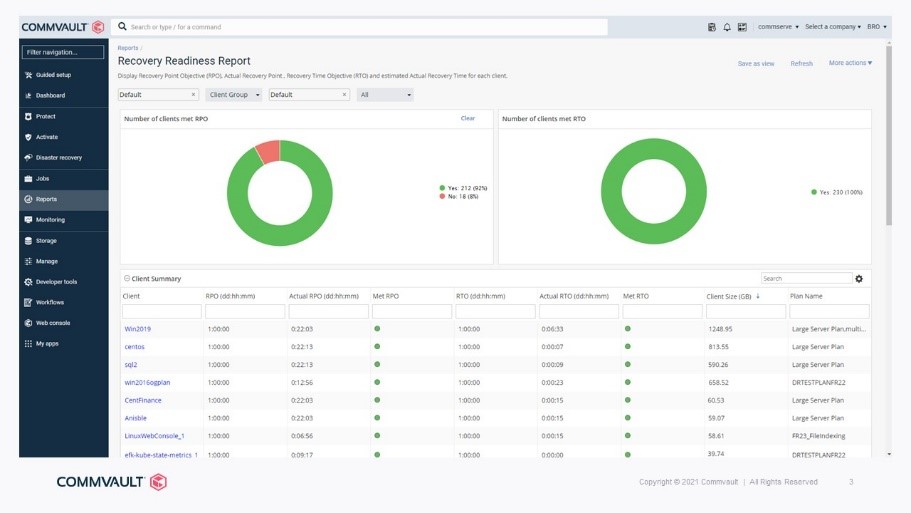This screenshot has height=513, width=911.
Task: Click the Refresh button
Action: pyautogui.click(x=801, y=63)
